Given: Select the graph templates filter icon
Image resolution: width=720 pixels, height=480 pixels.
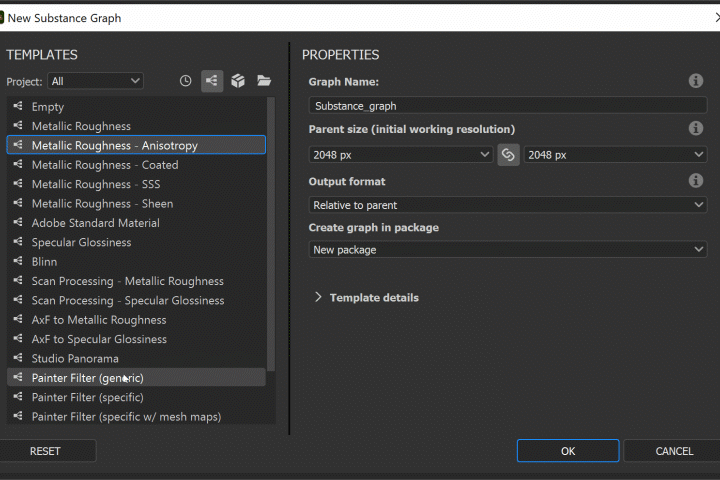Looking at the screenshot, I should coord(212,81).
